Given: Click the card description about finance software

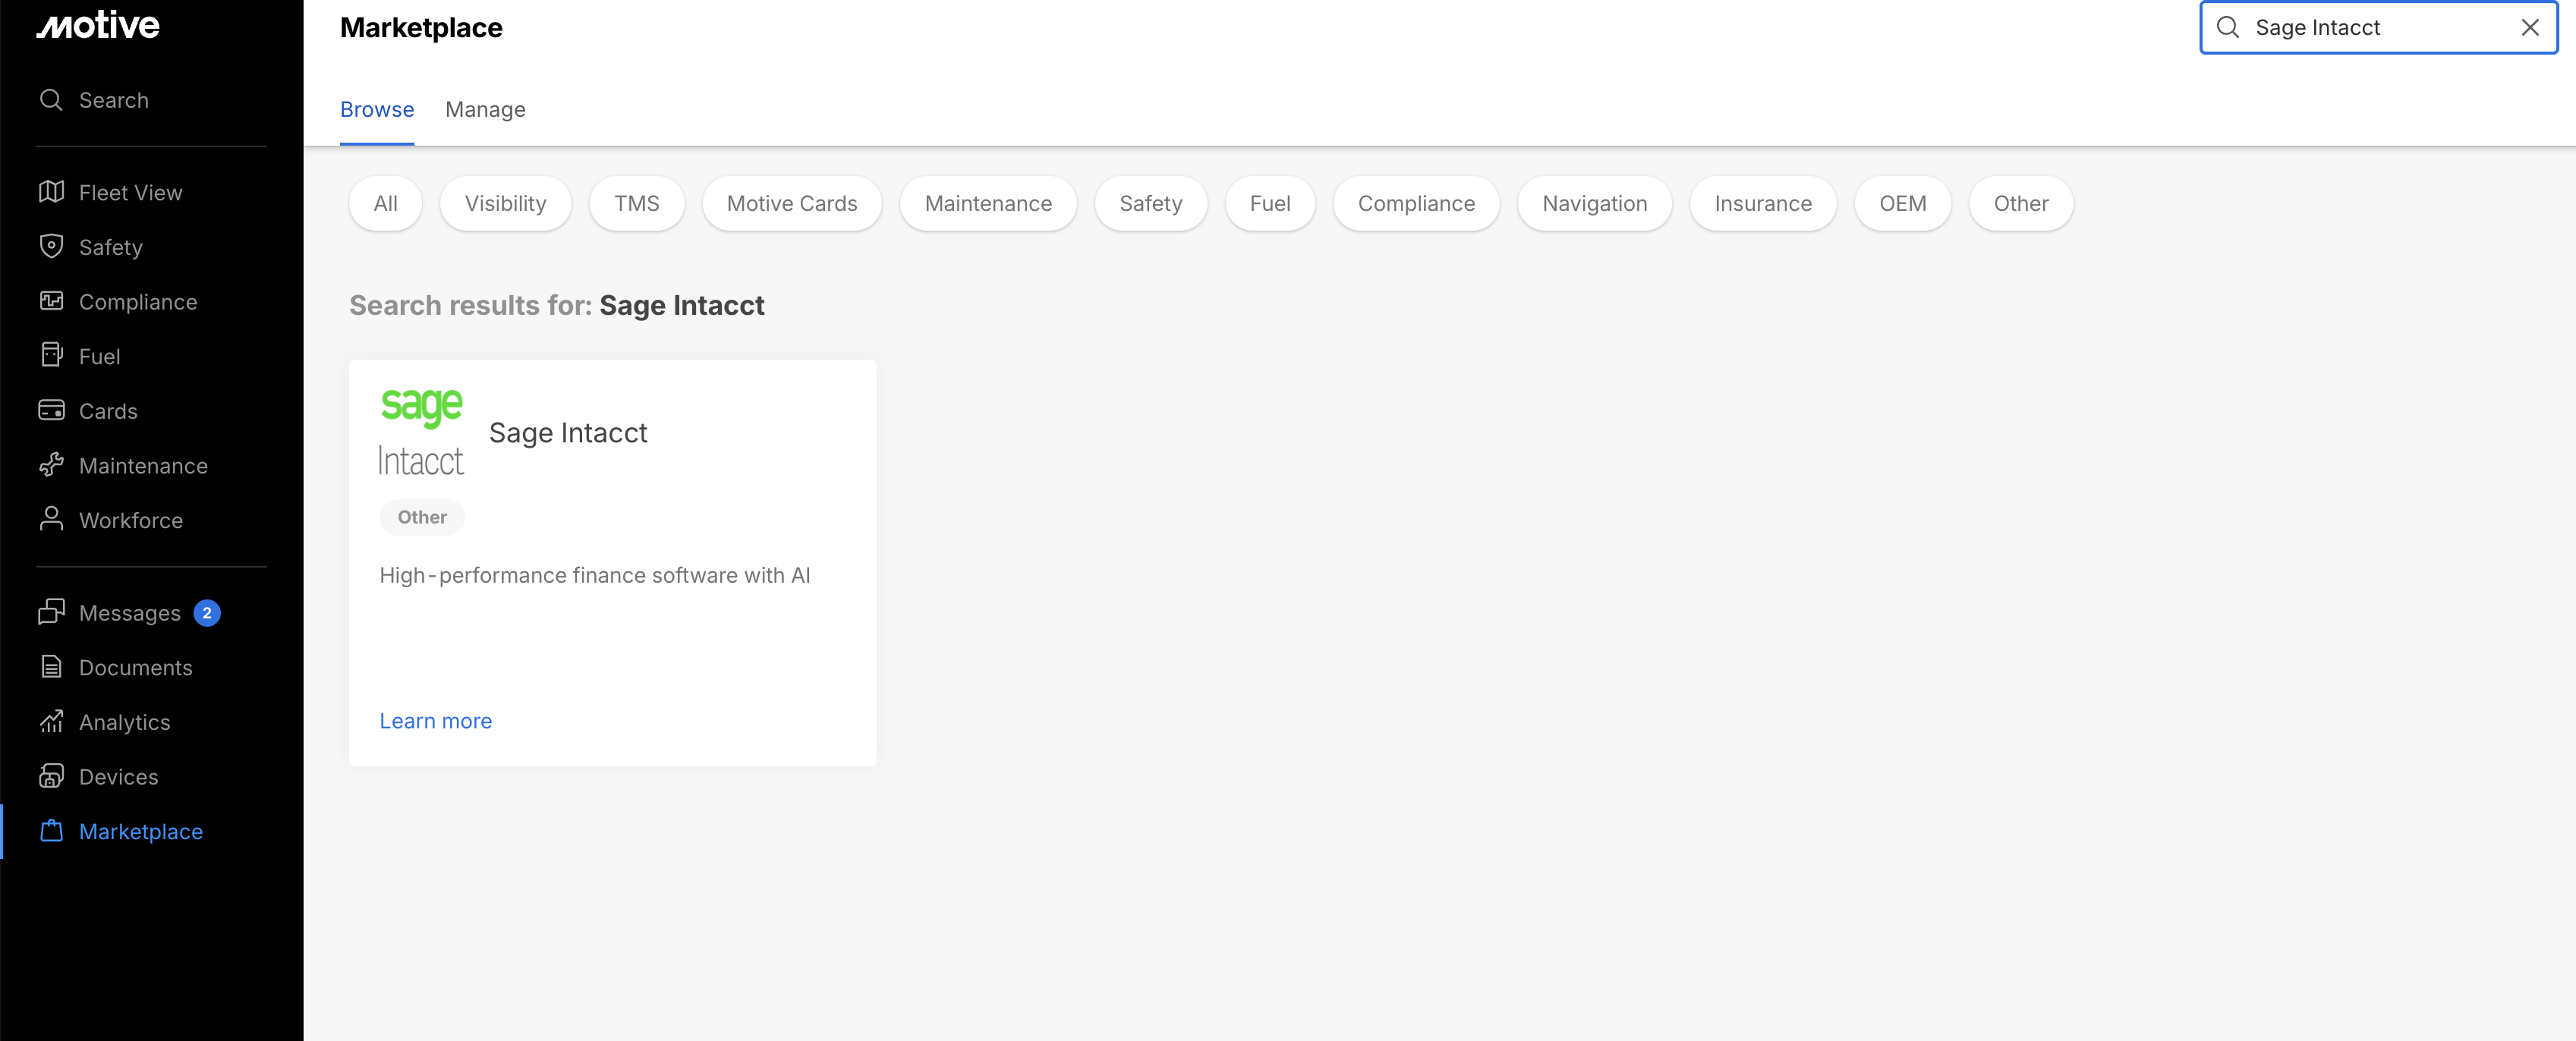Looking at the screenshot, I should point(595,575).
